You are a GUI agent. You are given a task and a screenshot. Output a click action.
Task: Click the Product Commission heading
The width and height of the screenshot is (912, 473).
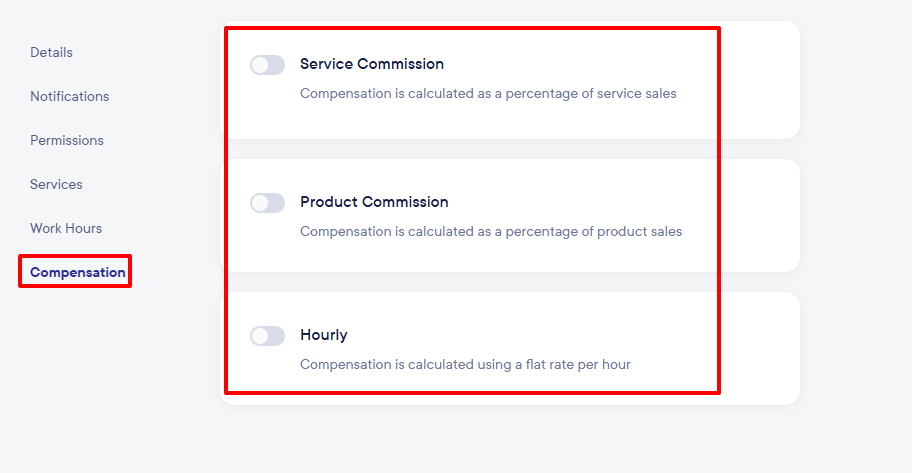[374, 202]
